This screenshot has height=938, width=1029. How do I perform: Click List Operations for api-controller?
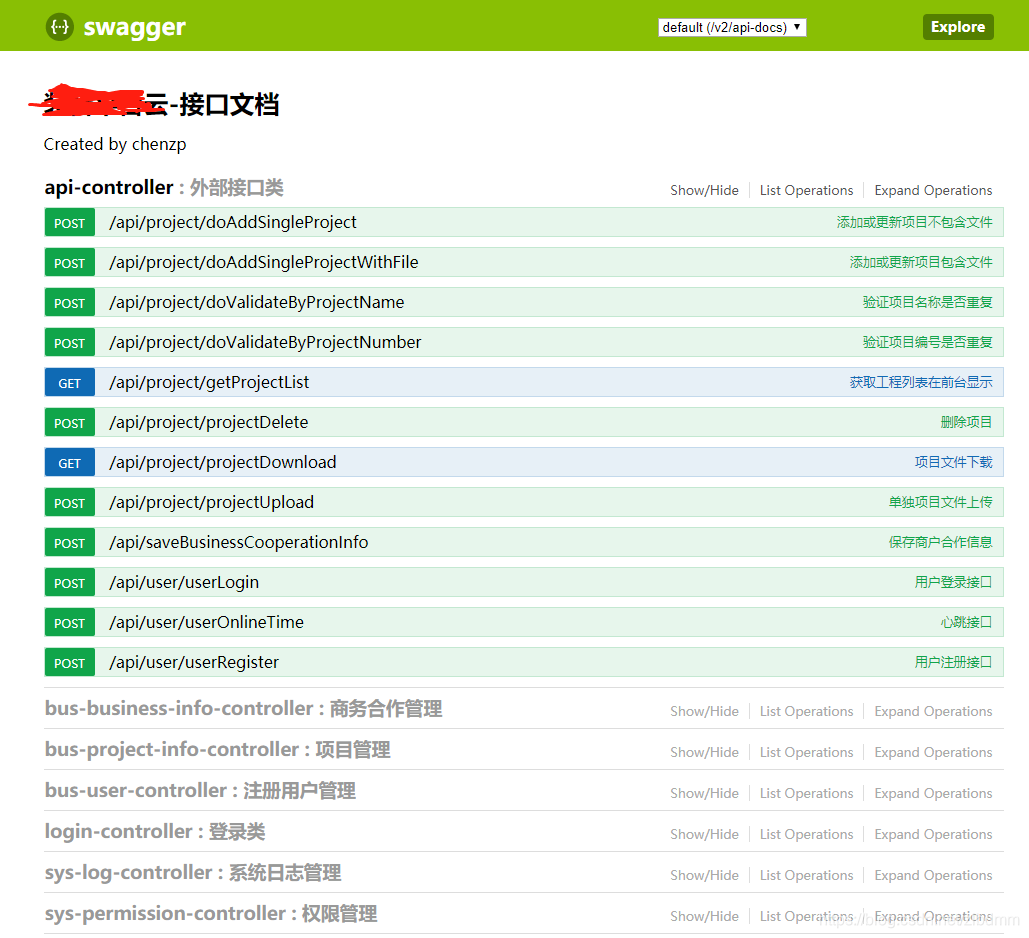point(806,190)
